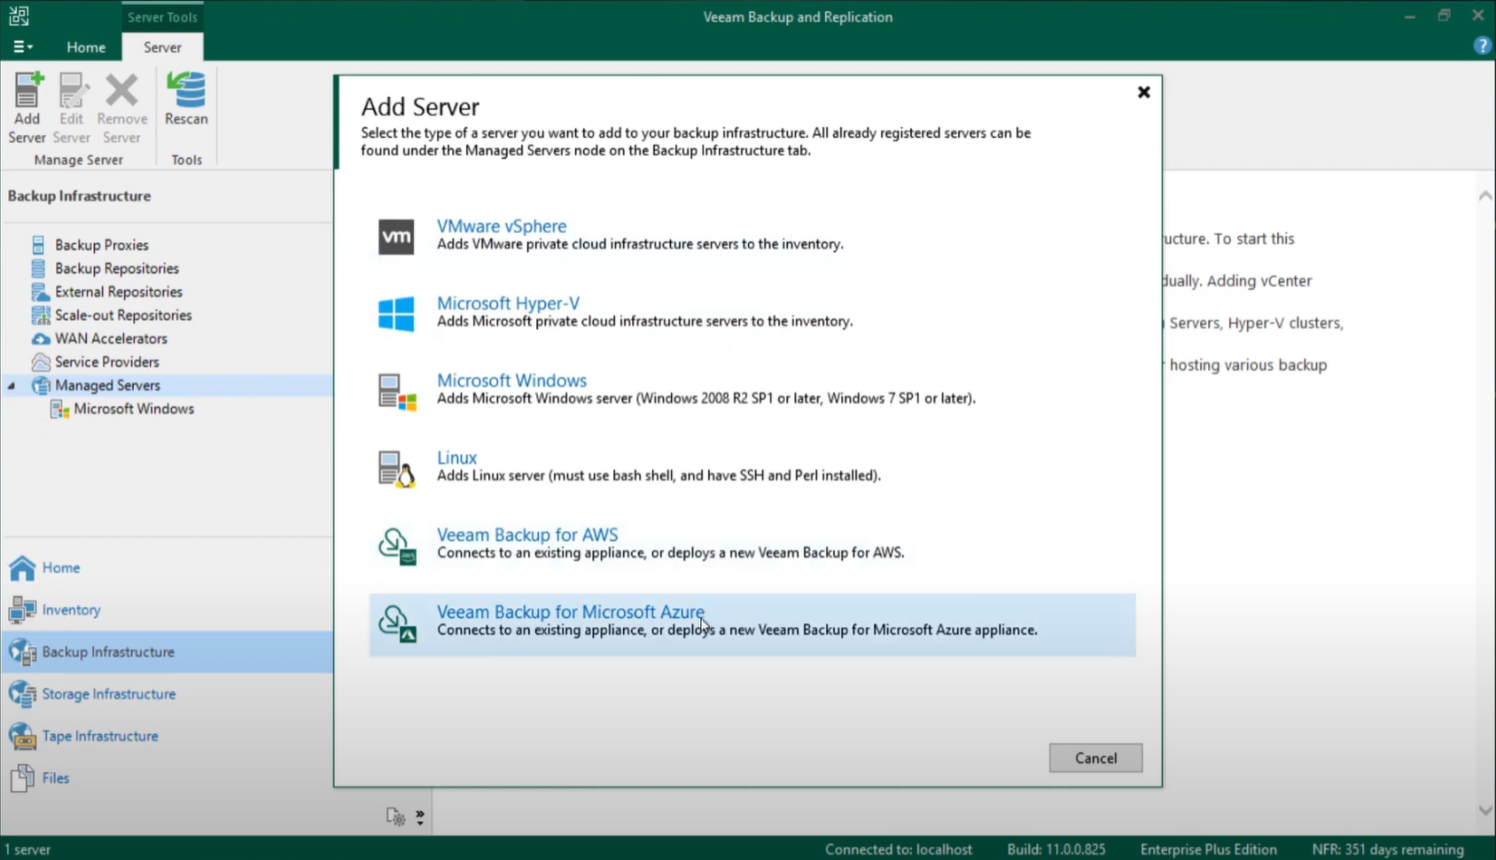Select the Veeam Backup for AWS icon
The height and width of the screenshot is (860, 1496).
[x=396, y=545]
